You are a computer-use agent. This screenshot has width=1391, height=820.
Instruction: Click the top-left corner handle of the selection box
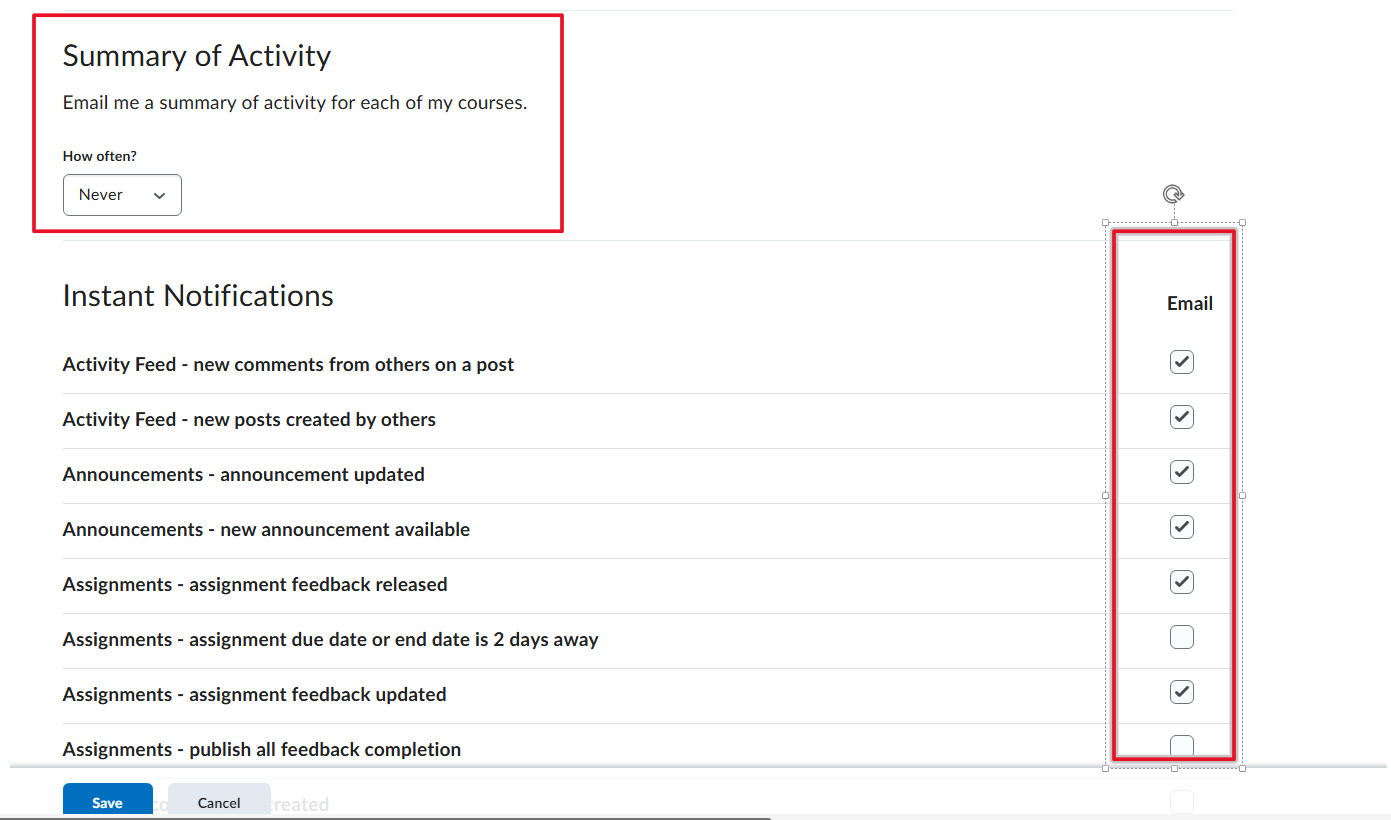tap(1105, 222)
